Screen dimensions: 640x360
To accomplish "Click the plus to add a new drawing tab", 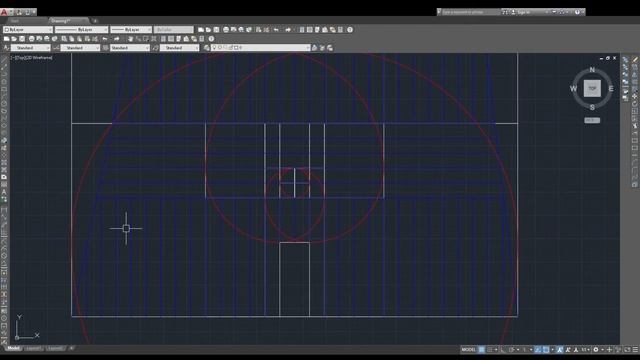I will coord(95,21).
